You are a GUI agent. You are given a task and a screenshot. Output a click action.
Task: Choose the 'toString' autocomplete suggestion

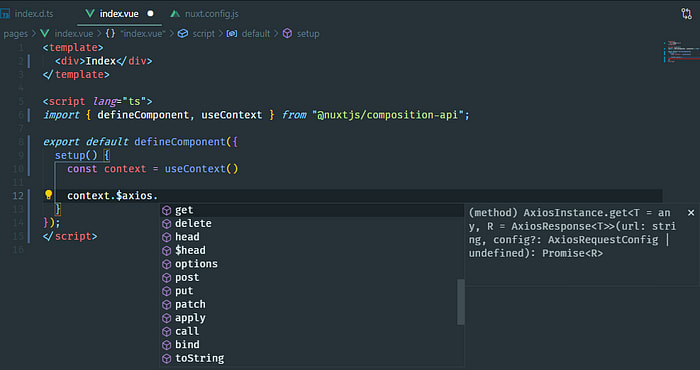coord(312,358)
